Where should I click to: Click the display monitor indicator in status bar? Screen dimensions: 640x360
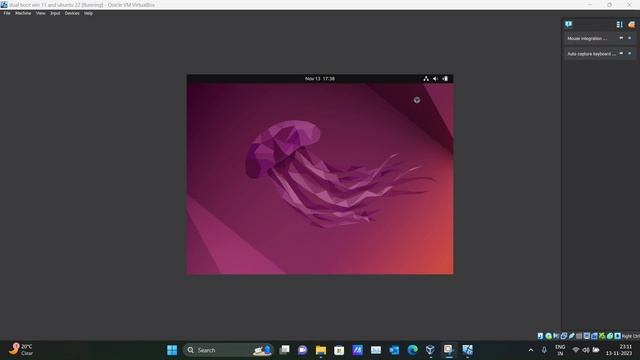point(587,336)
